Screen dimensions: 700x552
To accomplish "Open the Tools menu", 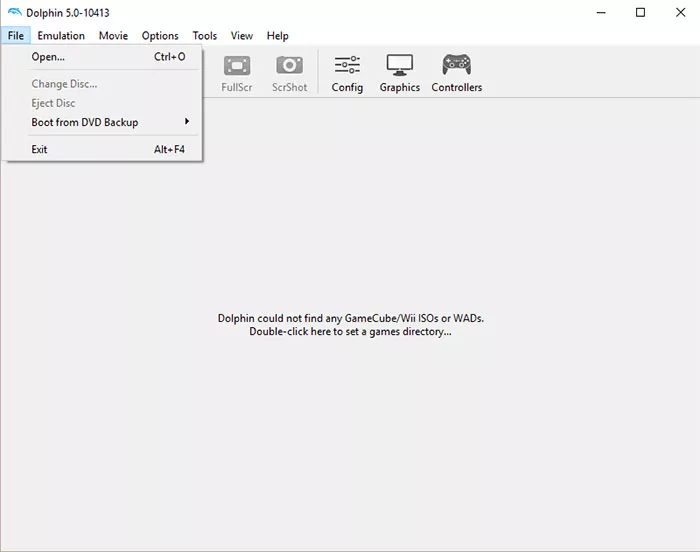I will coord(204,35).
